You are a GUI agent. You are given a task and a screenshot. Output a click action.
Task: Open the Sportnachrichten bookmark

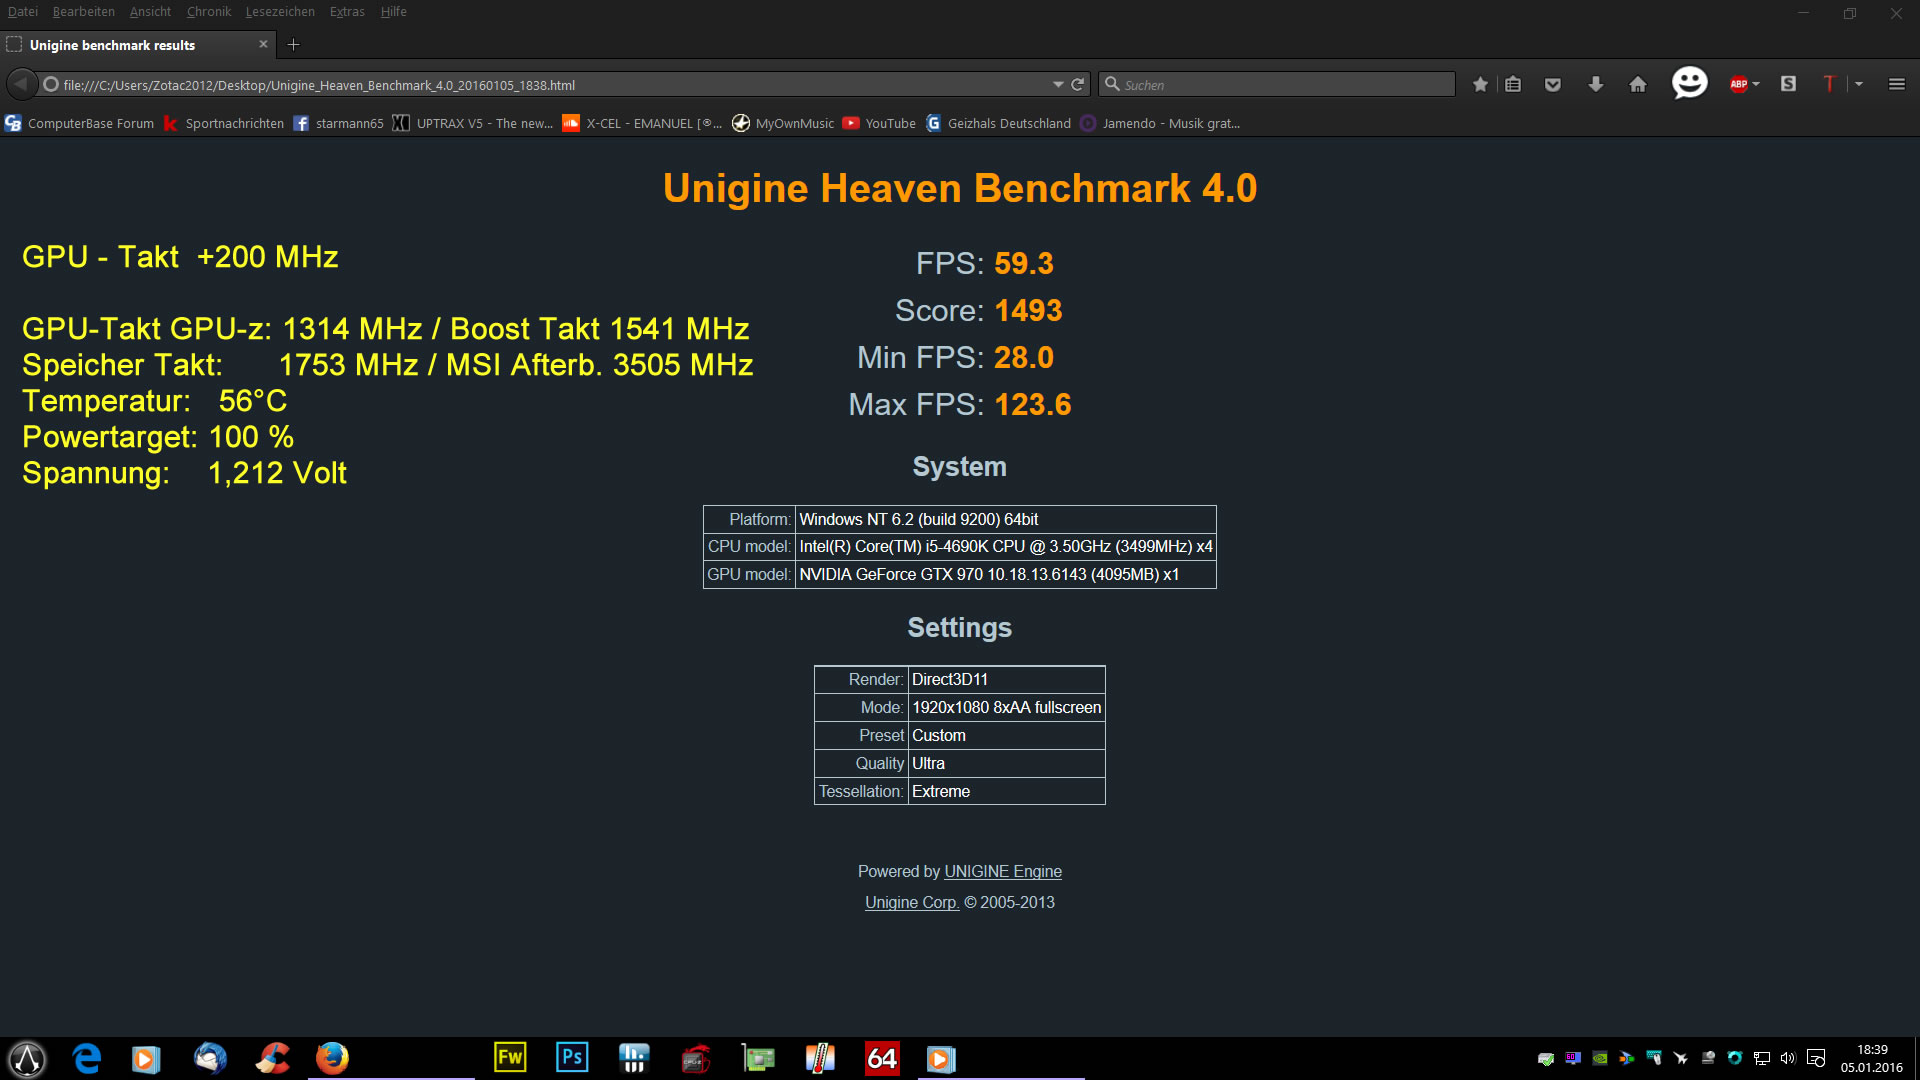(x=224, y=123)
